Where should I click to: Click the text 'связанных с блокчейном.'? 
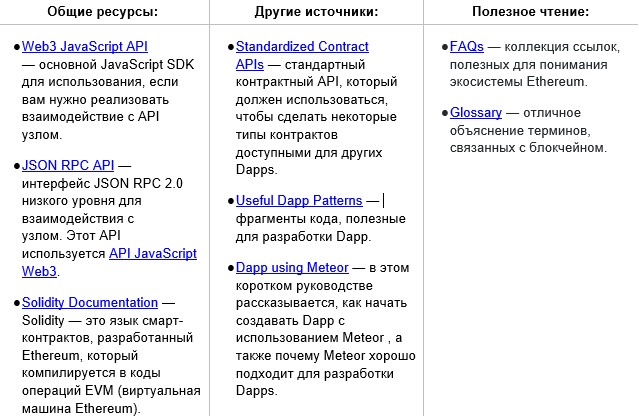pyautogui.click(x=528, y=147)
